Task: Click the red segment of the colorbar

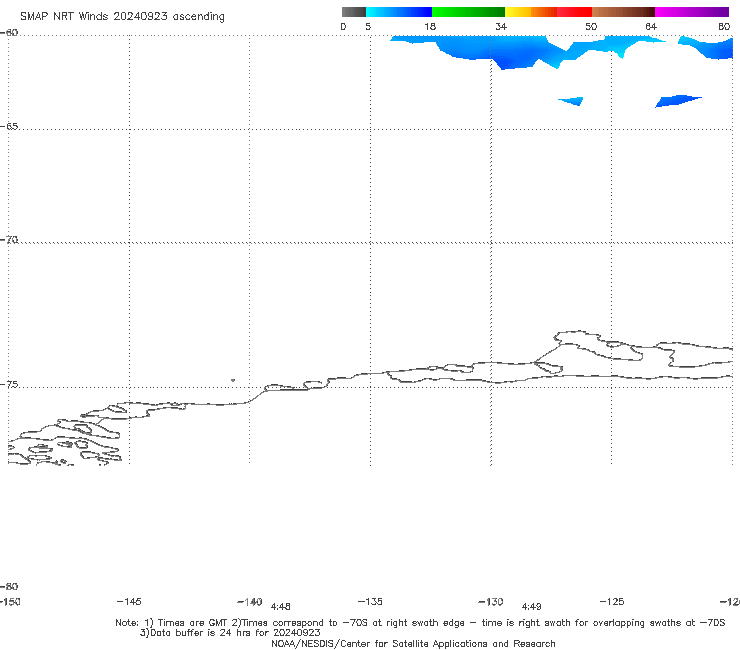Action: pyautogui.click(x=574, y=12)
